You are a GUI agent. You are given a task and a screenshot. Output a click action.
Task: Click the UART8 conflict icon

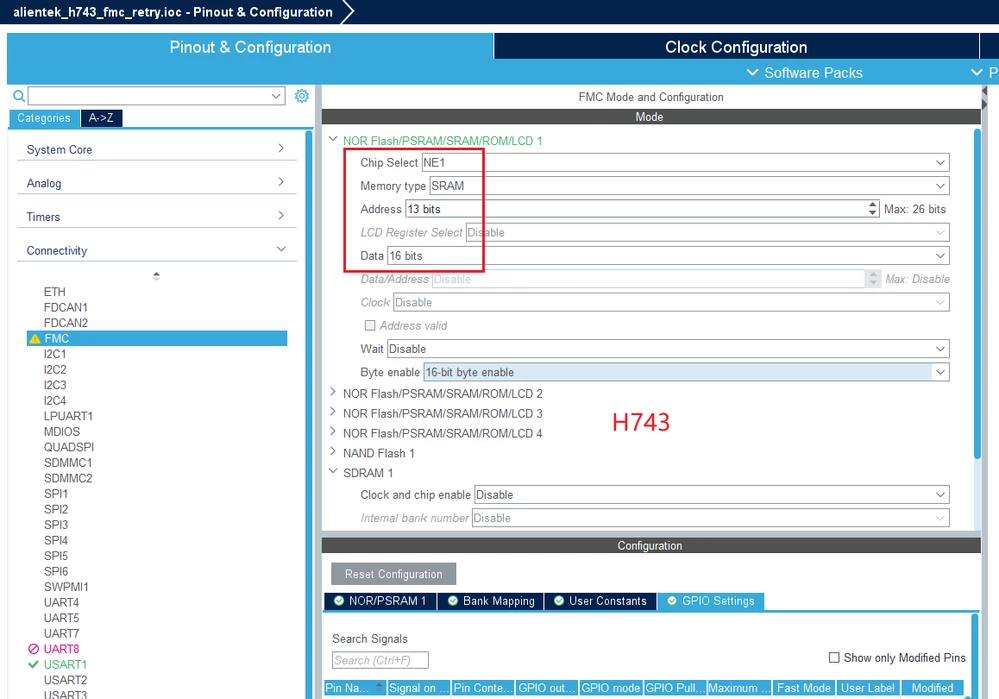[34, 649]
